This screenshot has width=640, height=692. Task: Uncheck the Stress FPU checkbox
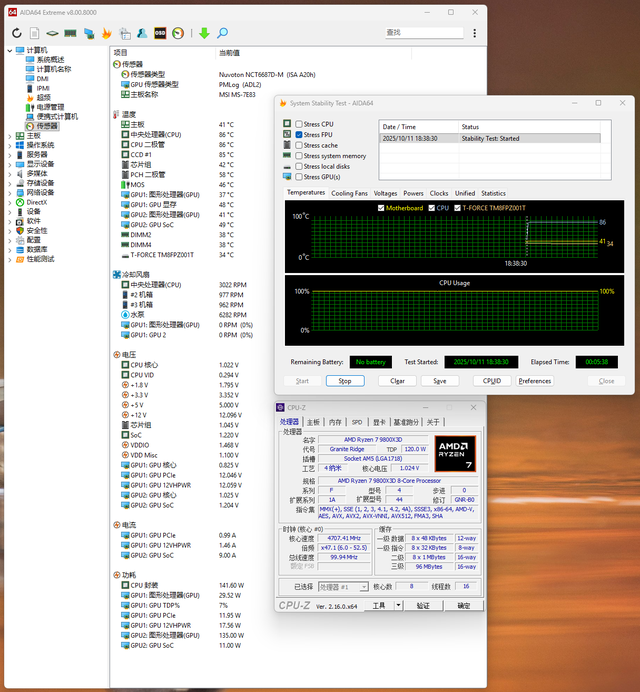click(x=299, y=134)
